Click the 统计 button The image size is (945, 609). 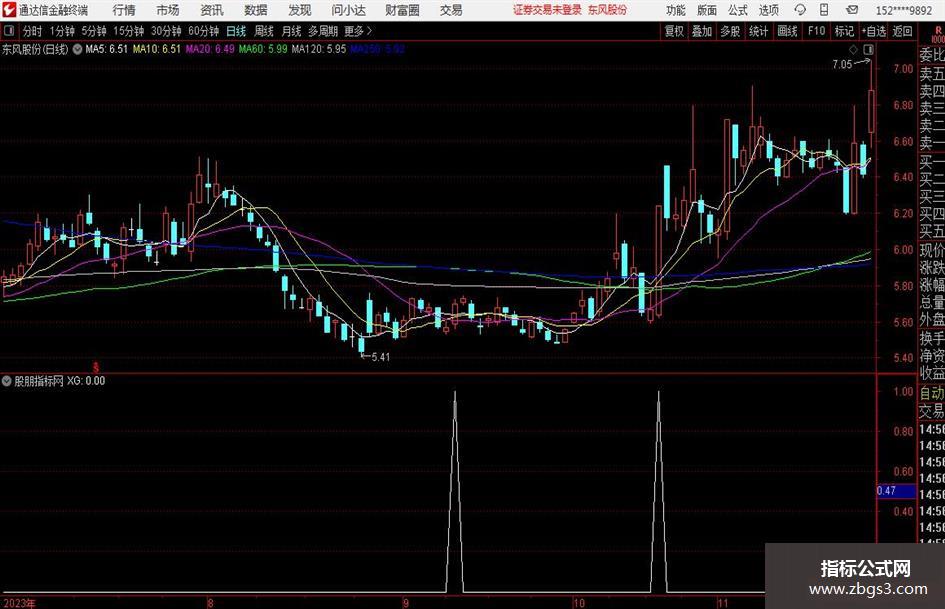point(758,31)
